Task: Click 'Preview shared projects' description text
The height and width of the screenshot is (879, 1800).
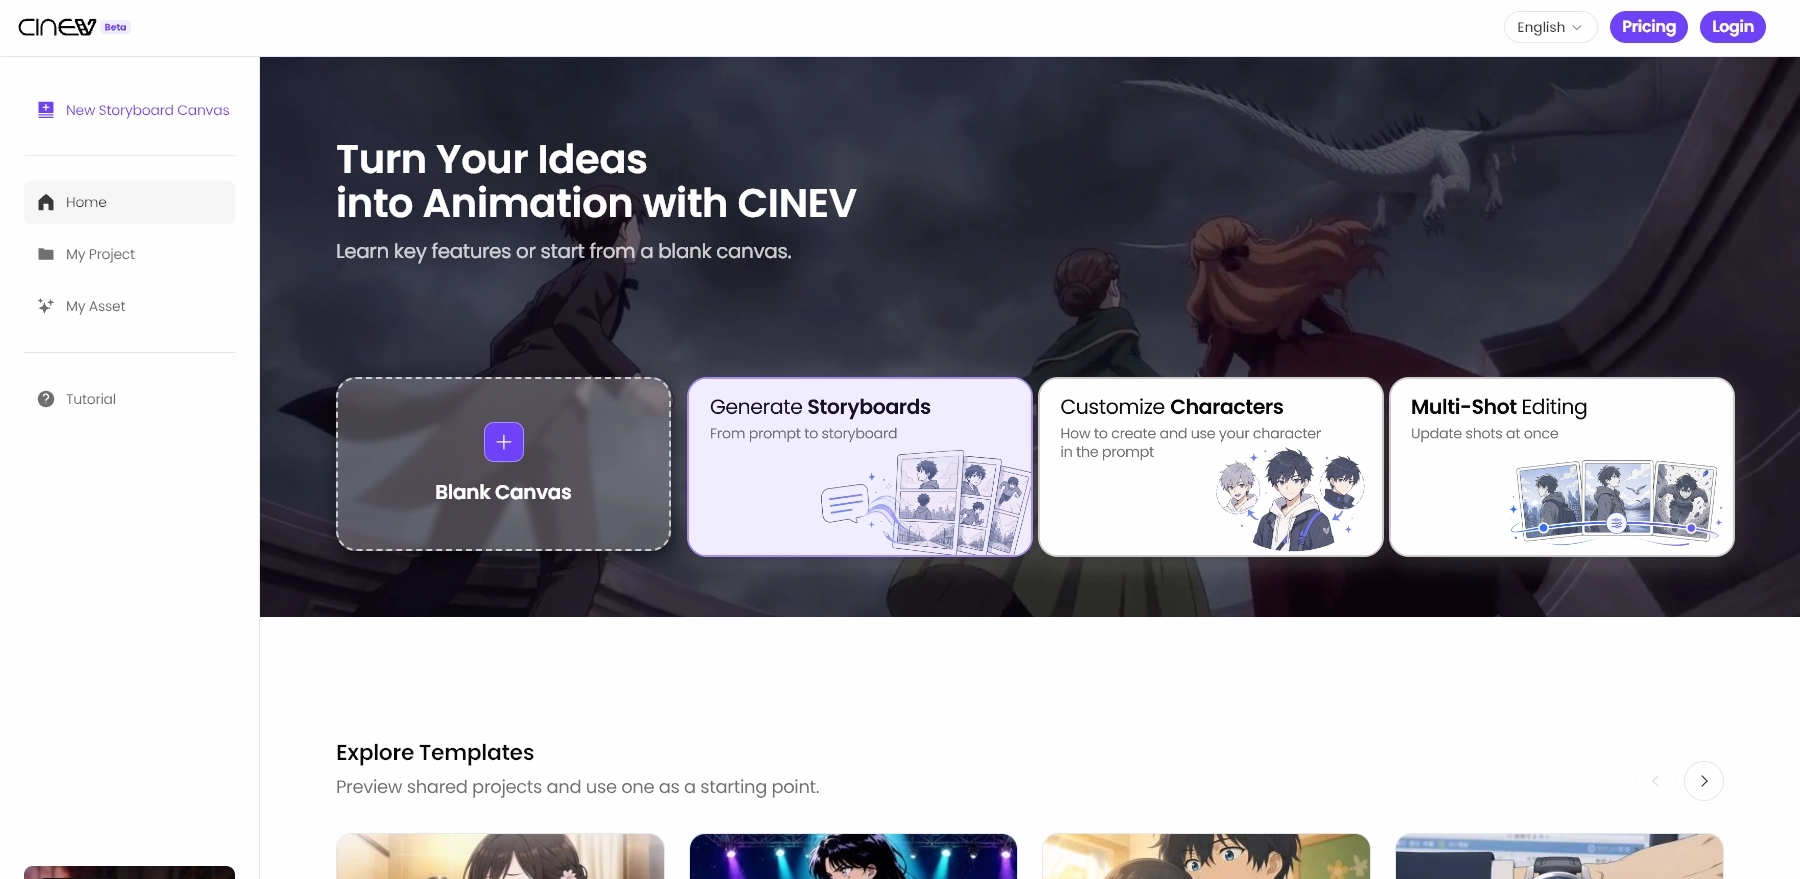Action: point(578,787)
